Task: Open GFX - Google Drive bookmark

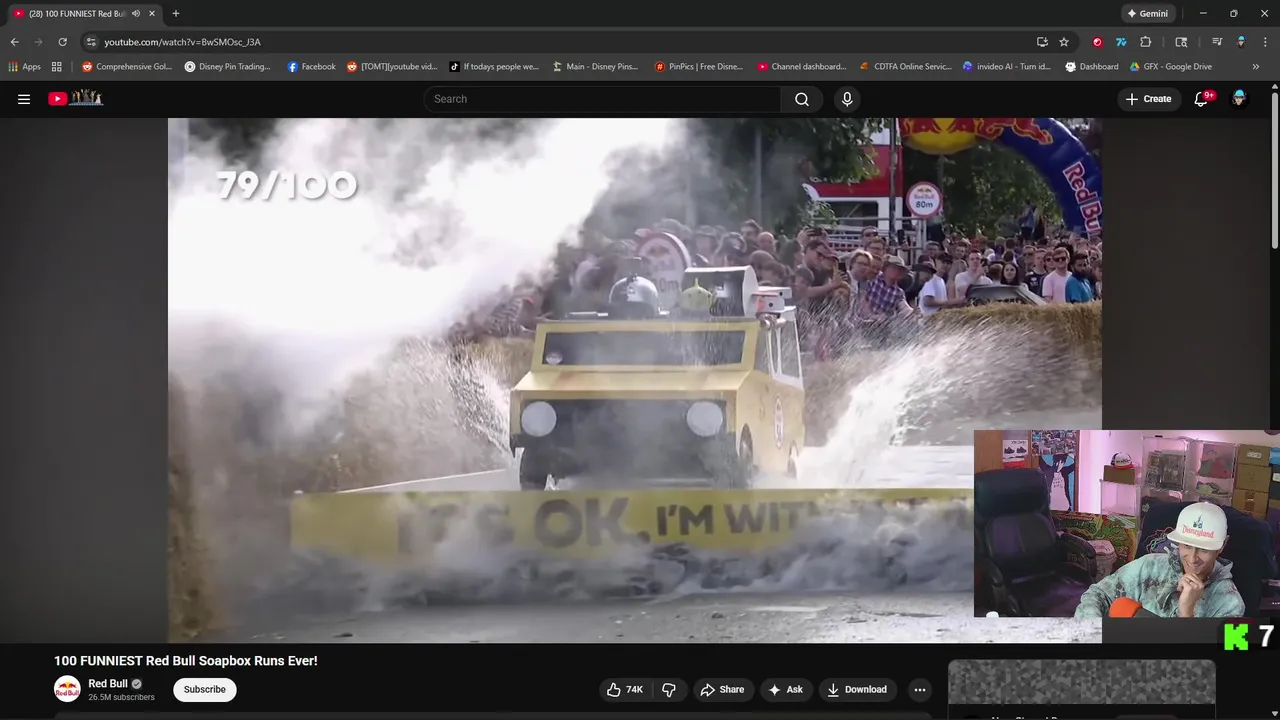Action: (x=1171, y=67)
